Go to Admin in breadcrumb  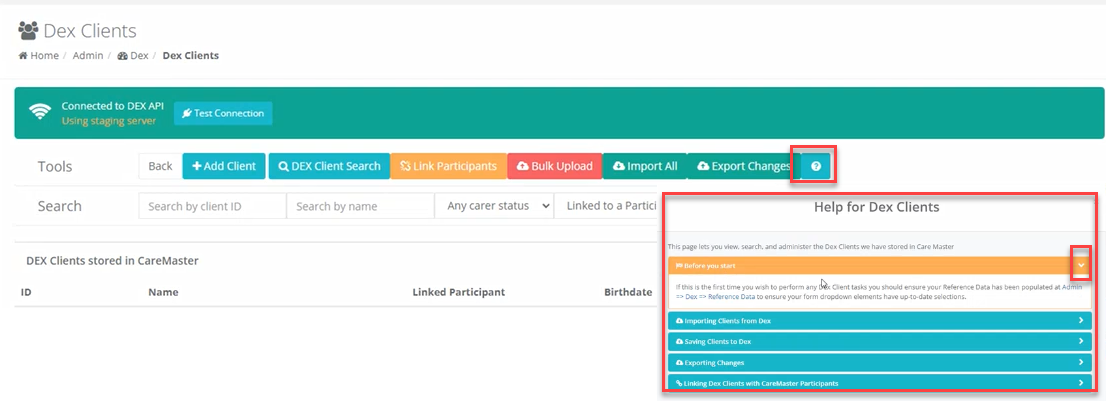click(87, 56)
